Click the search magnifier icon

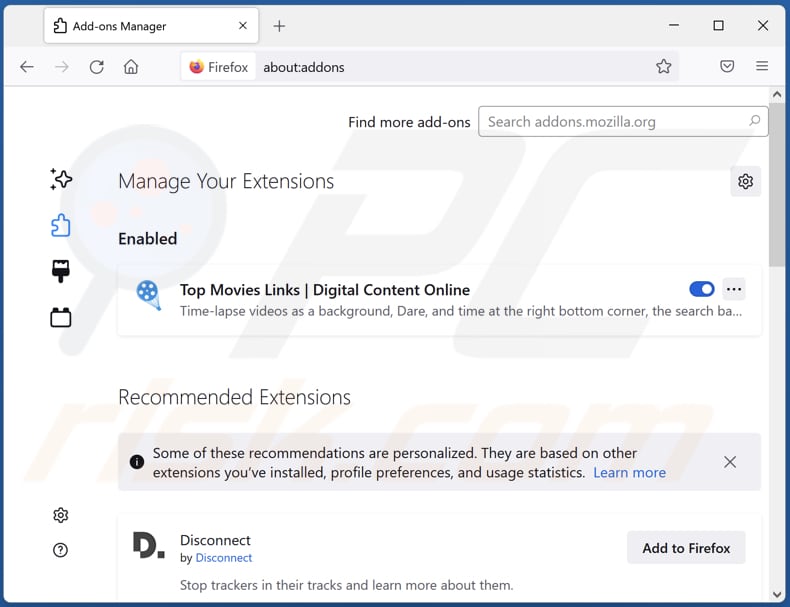754,120
